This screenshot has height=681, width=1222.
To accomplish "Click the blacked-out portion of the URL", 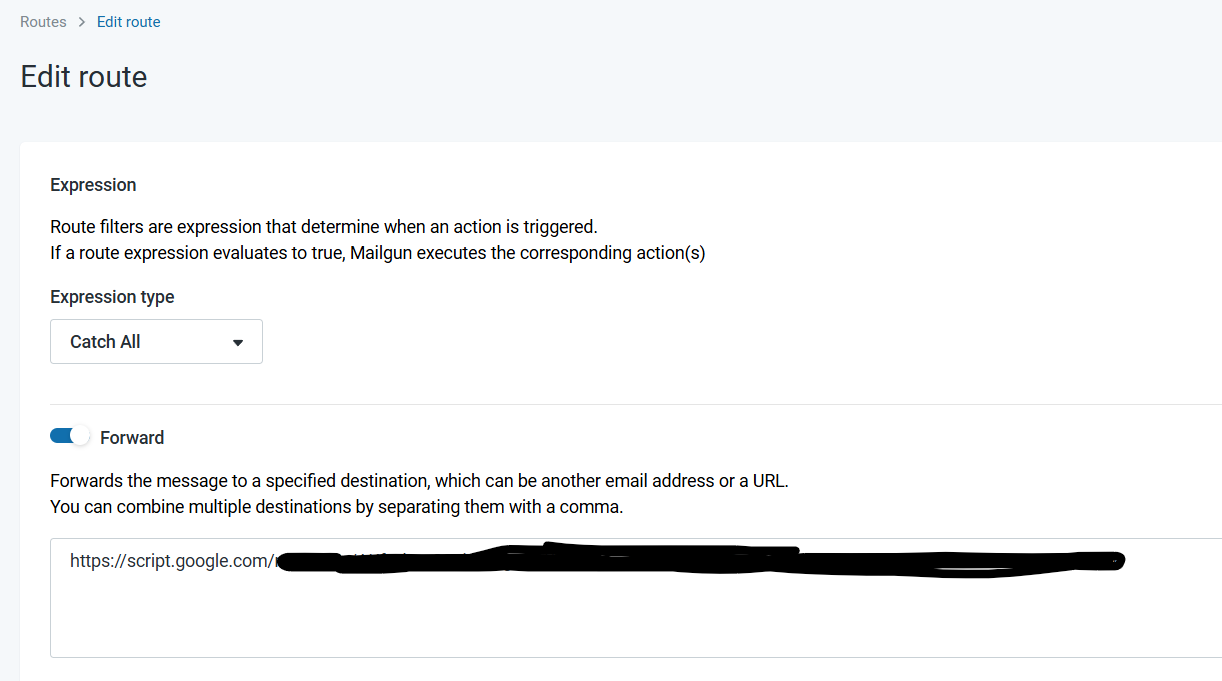I will coord(700,561).
